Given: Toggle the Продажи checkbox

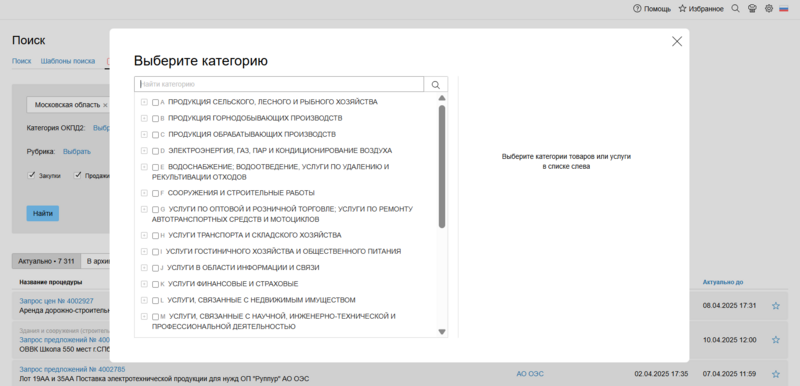Looking at the screenshot, I should pos(78,175).
